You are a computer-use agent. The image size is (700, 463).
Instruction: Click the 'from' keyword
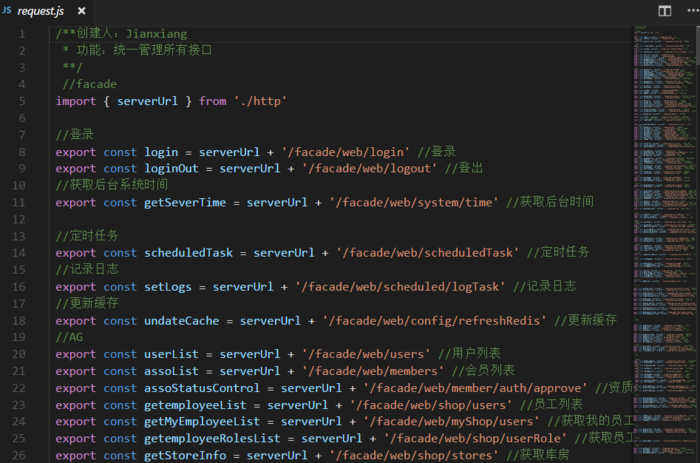click(x=212, y=101)
